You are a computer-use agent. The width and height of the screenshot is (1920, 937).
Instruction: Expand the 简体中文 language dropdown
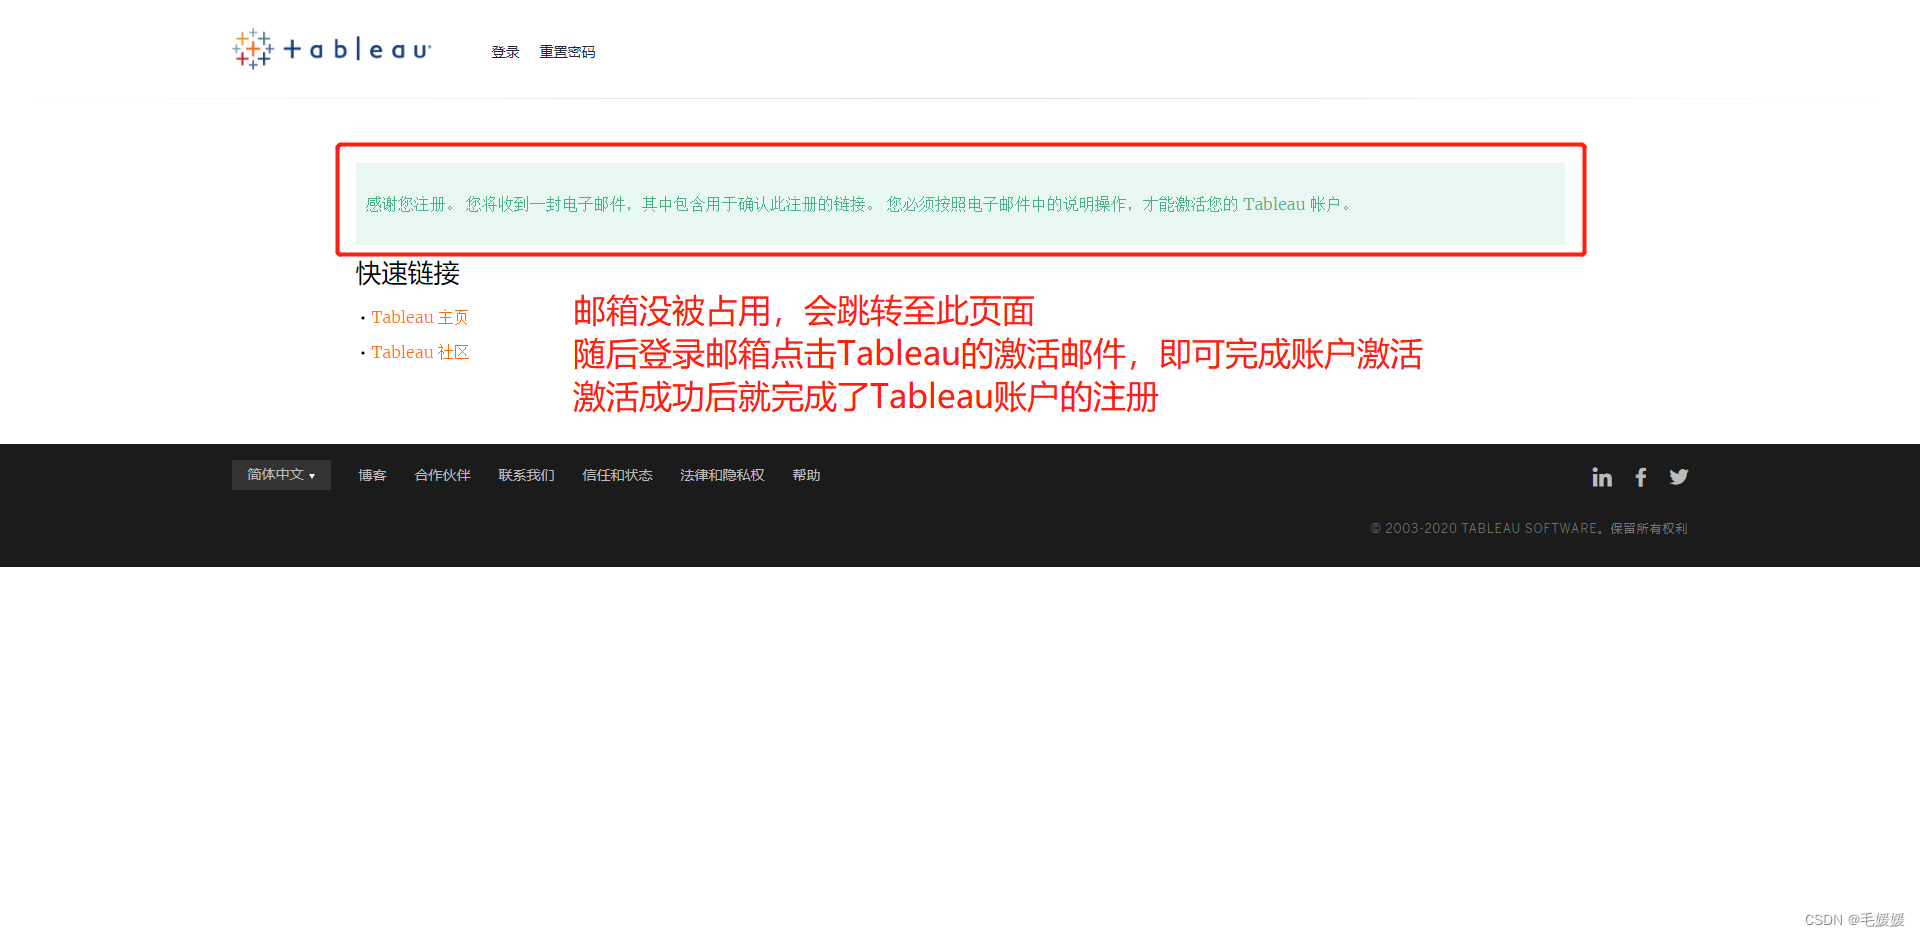pyautogui.click(x=281, y=475)
